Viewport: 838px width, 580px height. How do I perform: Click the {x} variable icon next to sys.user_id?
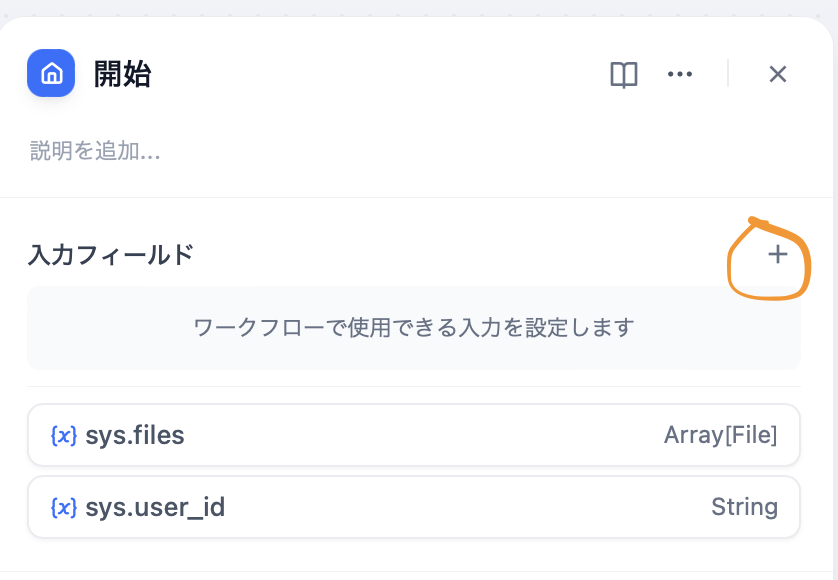[x=63, y=507]
